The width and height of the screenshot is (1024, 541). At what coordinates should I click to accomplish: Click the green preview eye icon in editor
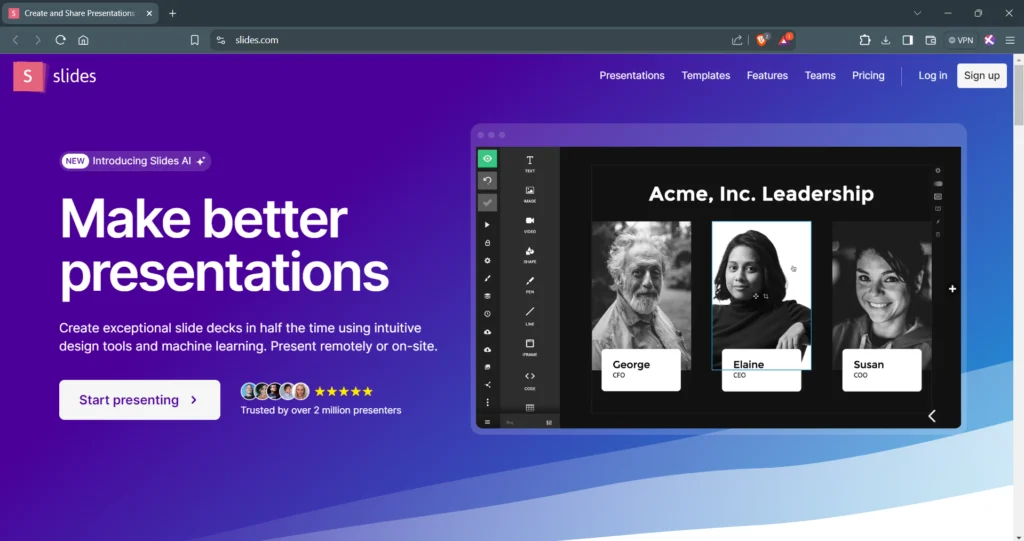(487, 159)
